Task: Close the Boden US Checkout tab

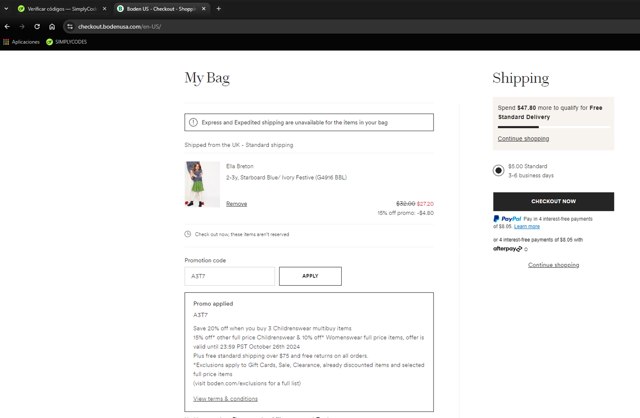Action: point(204,9)
